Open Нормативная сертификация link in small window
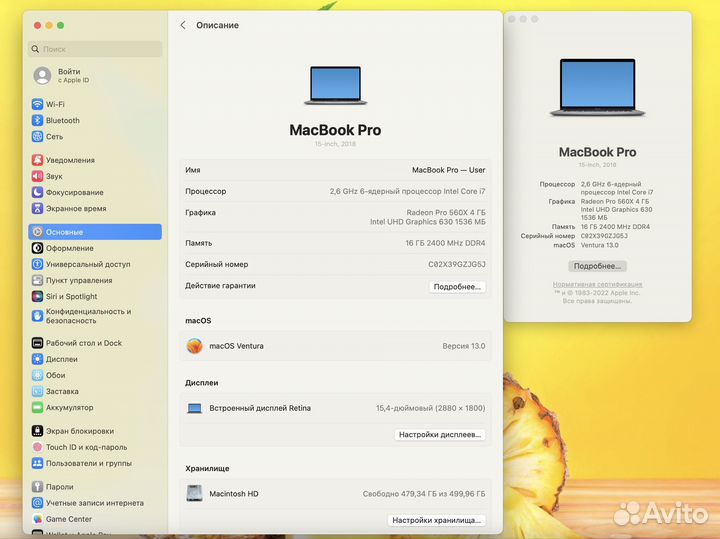This screenshot has height=539, width=720. [x=597, y=284]
